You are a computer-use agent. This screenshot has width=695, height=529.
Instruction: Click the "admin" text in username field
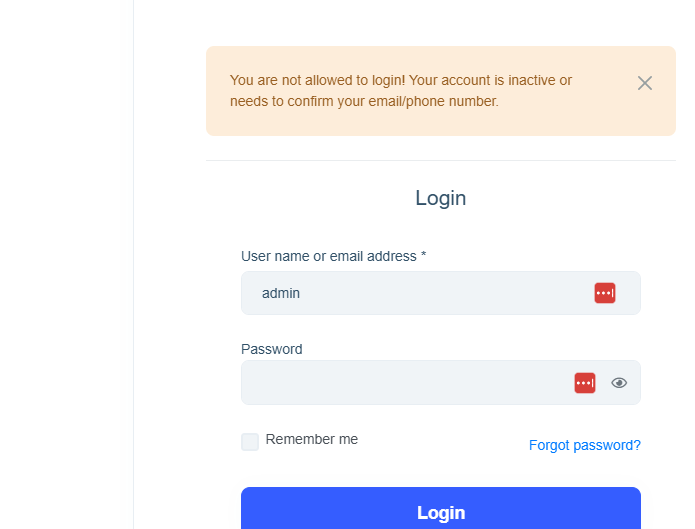(x=281, y=293)
